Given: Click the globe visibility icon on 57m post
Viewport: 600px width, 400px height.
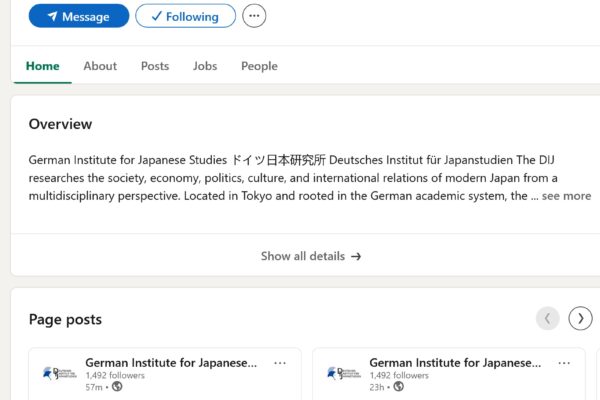Looking at the screenshot, I should (117, 387).
